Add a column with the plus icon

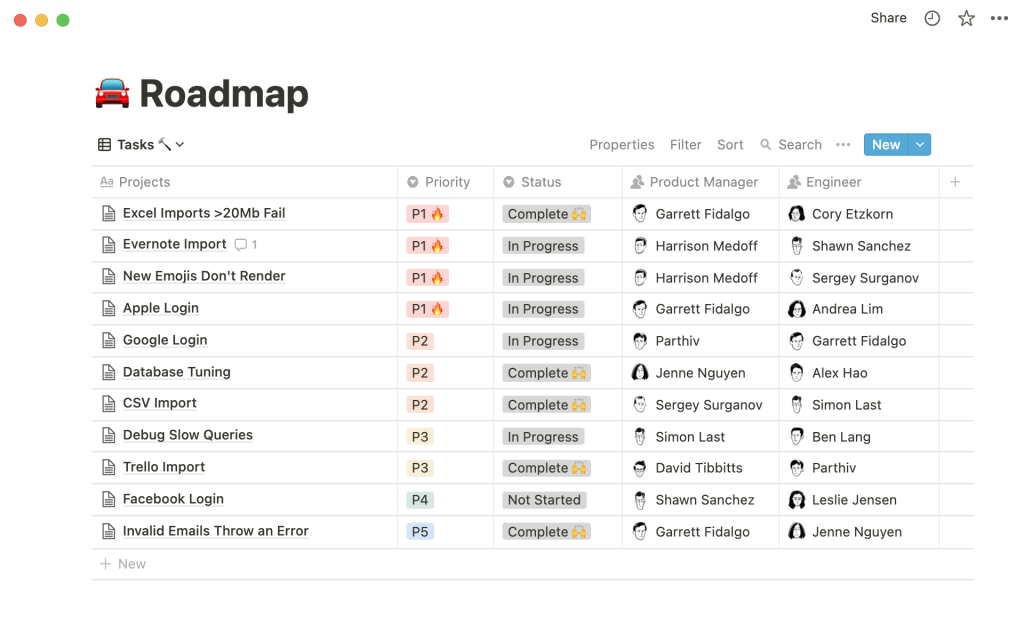pyautogui.click(x=955, y=182)
